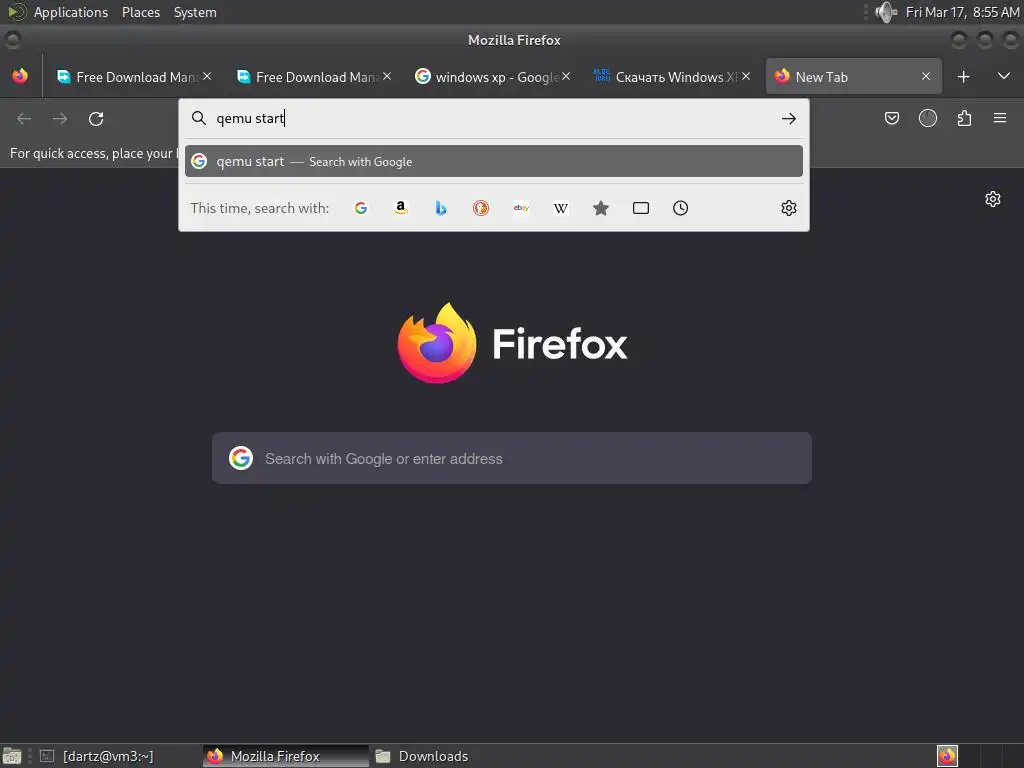
Task: Open the Places menu
Action: pyautogui.click(x=141, y=12)
